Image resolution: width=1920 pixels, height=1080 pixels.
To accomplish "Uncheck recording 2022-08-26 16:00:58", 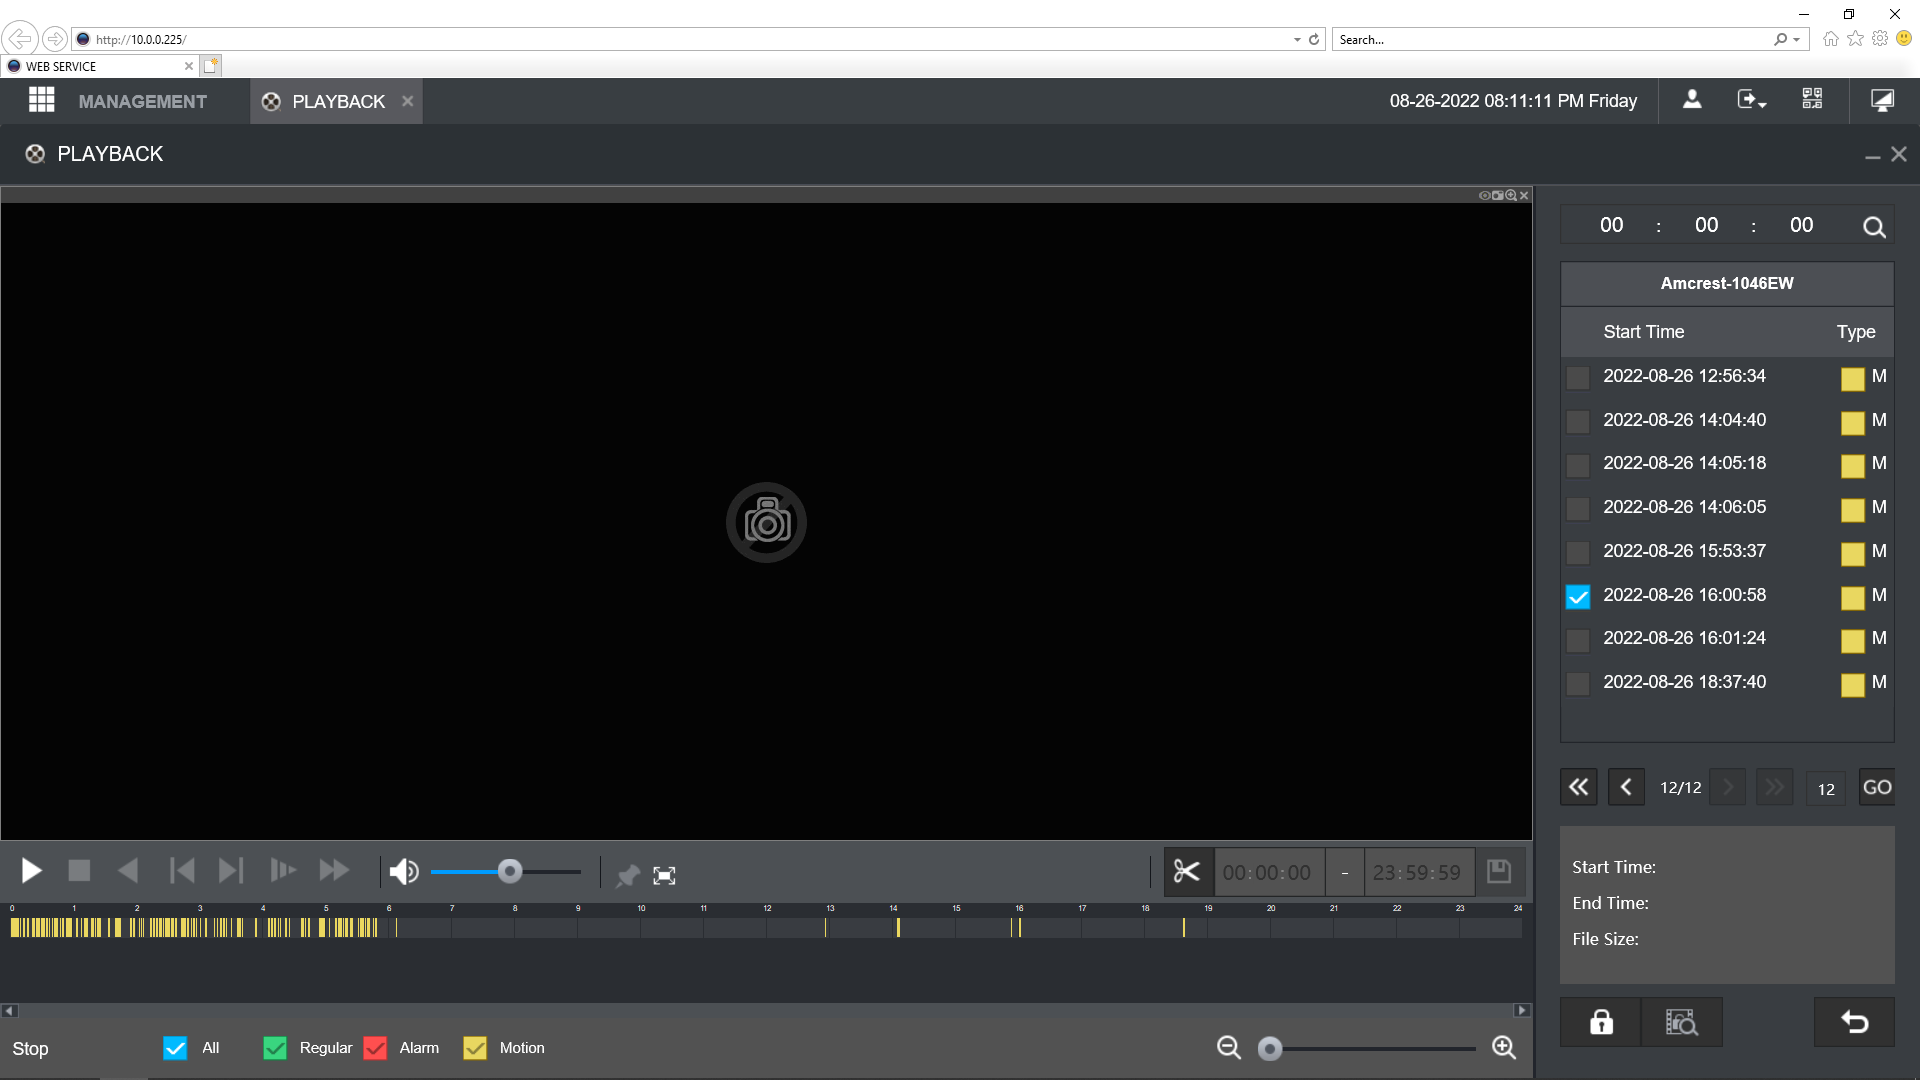I will tap(1578, 597).
